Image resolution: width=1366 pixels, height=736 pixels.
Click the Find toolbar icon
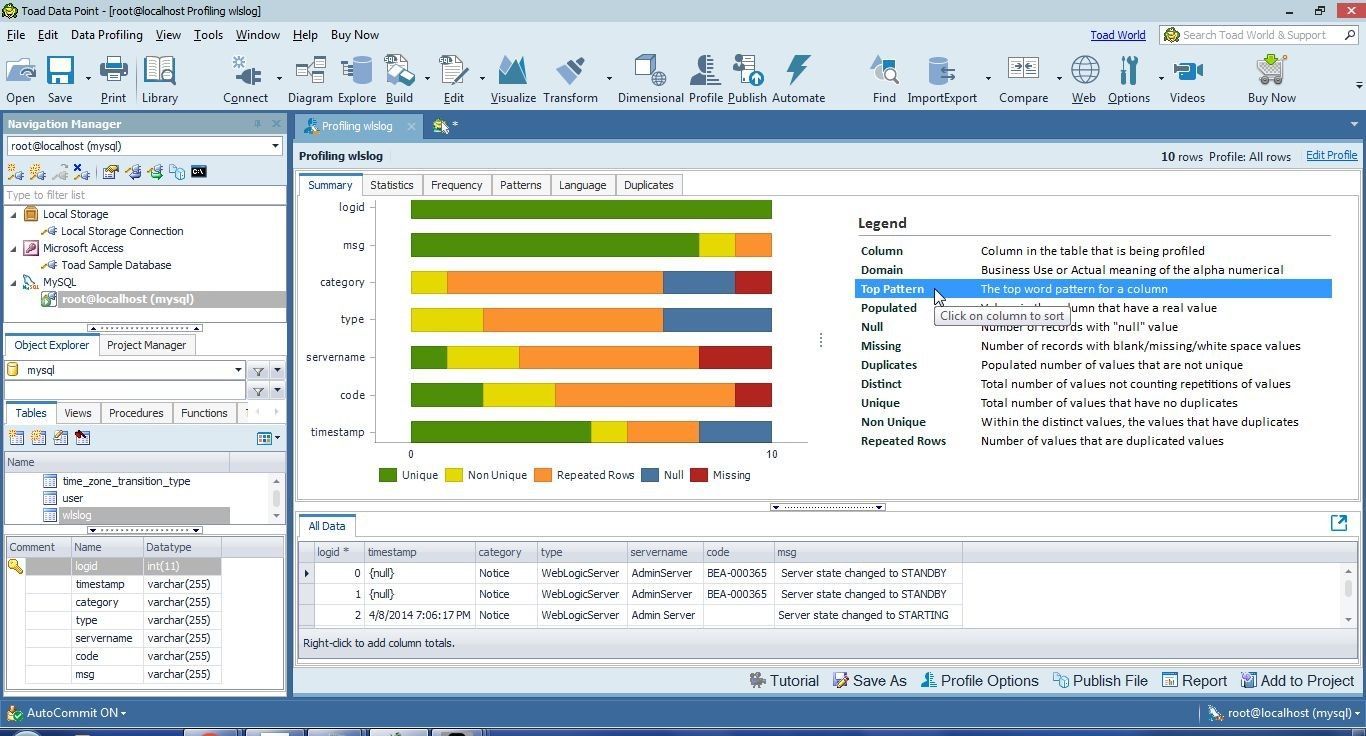coord(884,71)
